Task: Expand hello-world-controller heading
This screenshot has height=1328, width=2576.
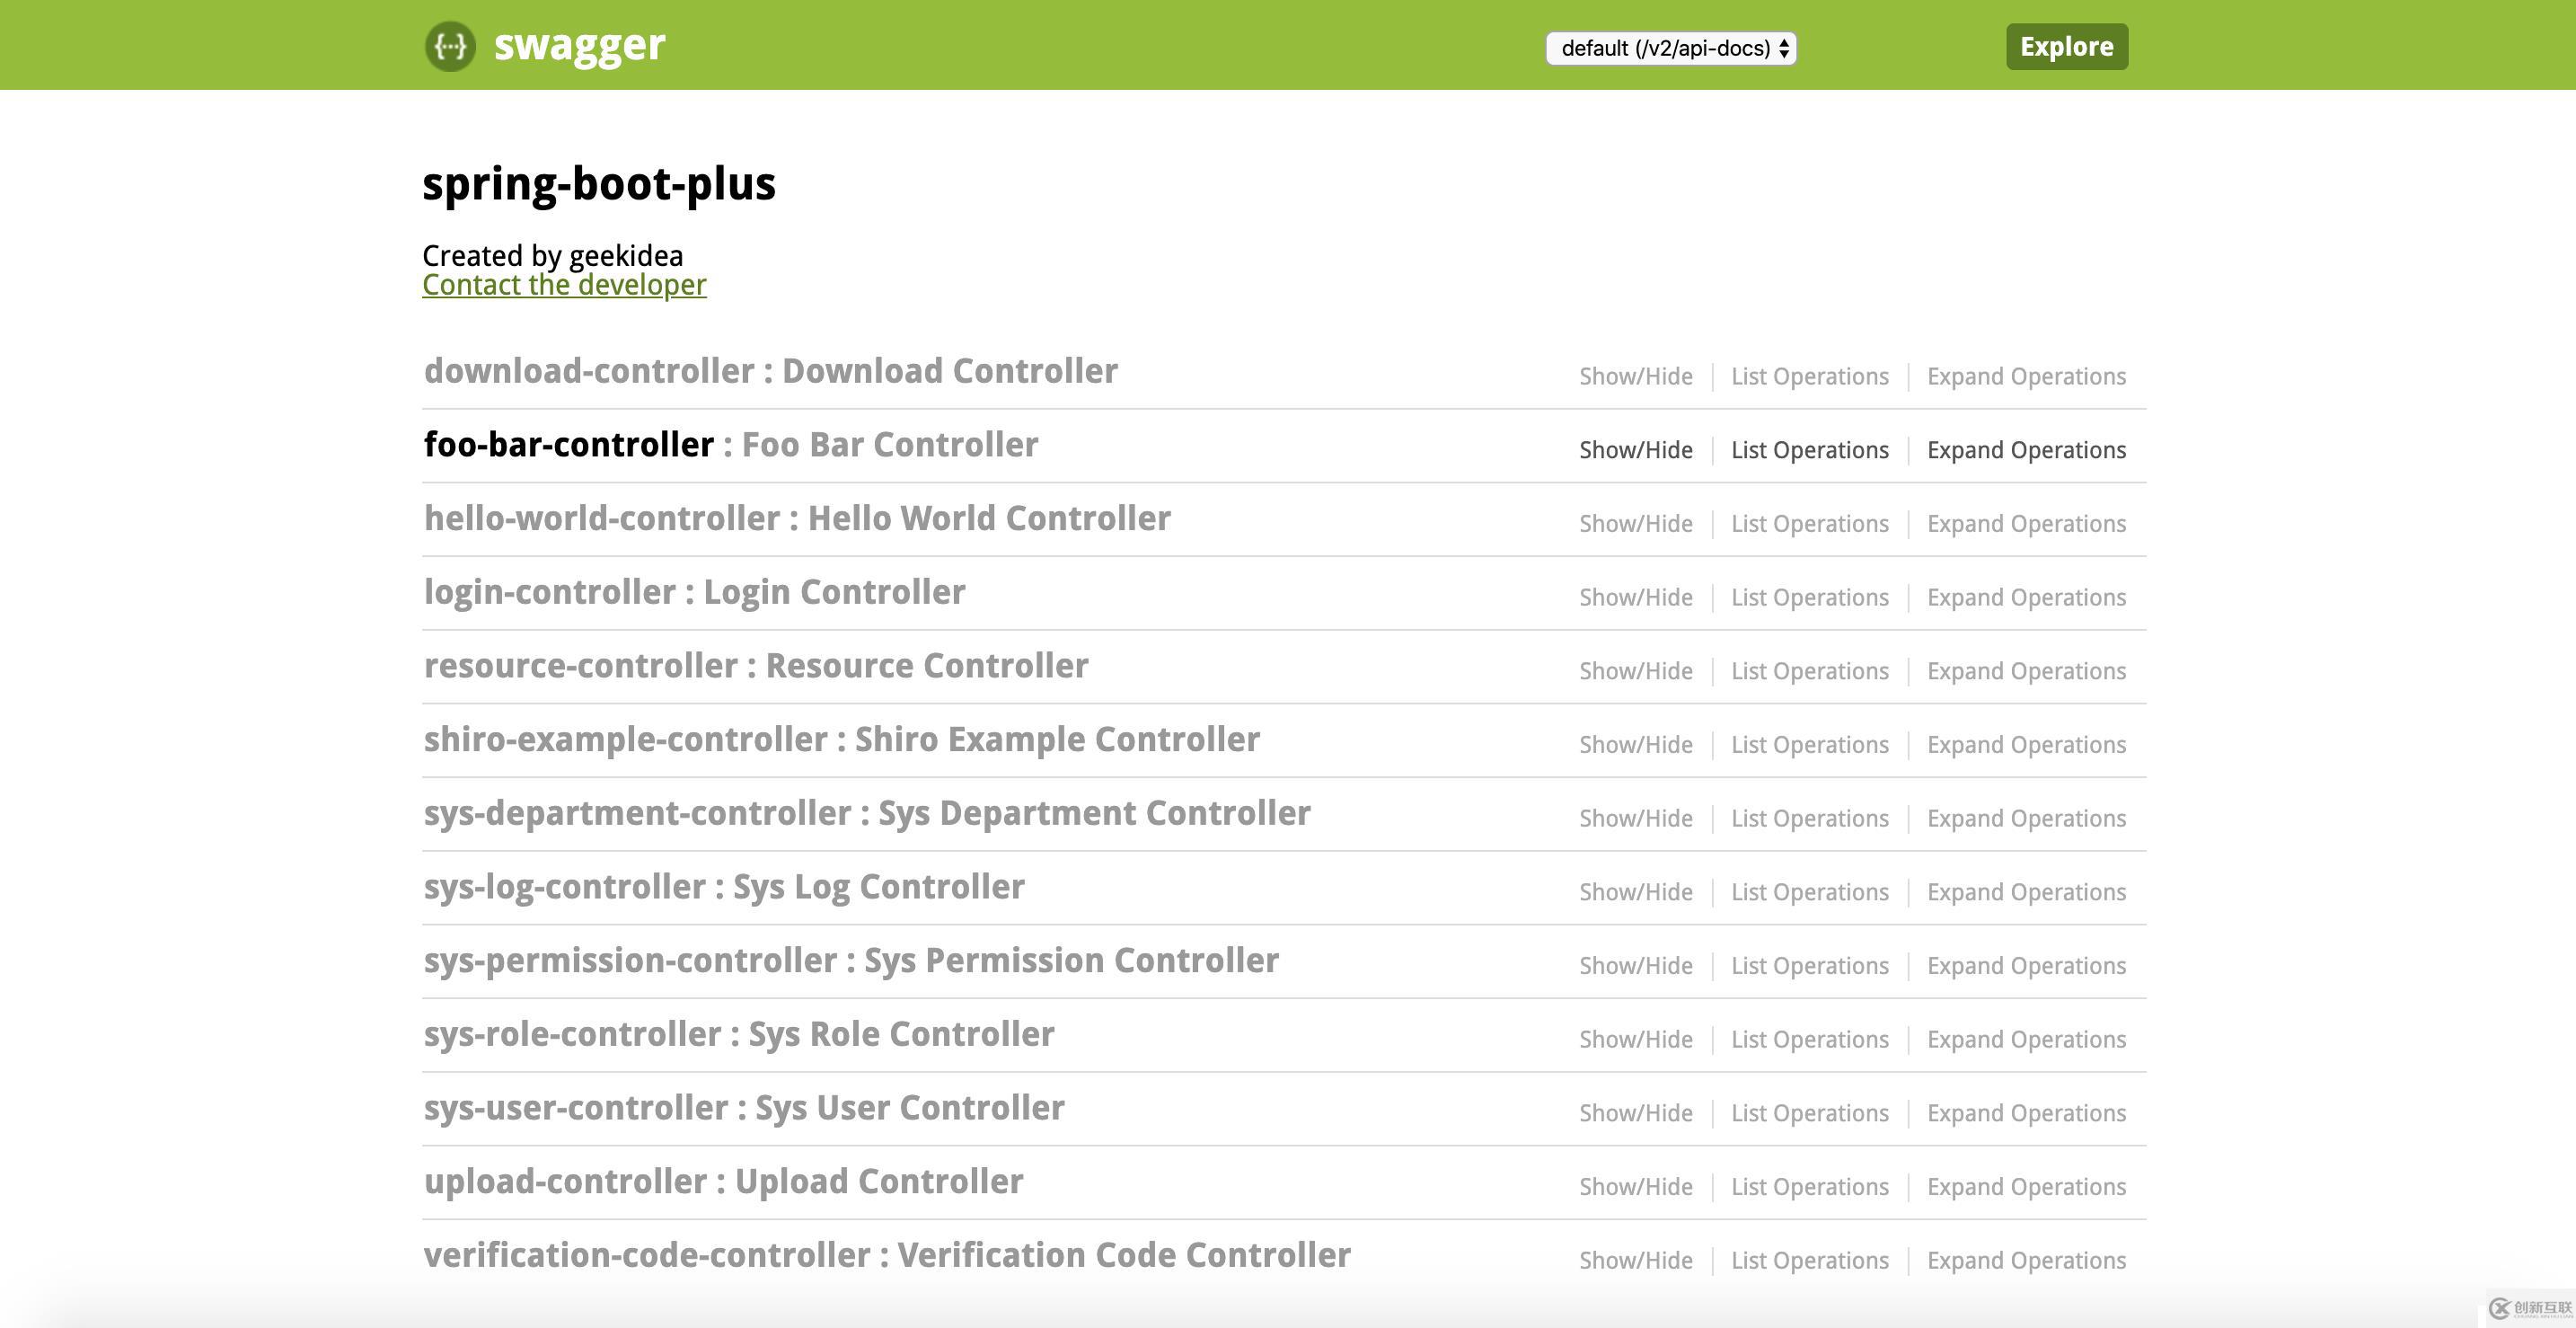Action: [x=797, y=518]
